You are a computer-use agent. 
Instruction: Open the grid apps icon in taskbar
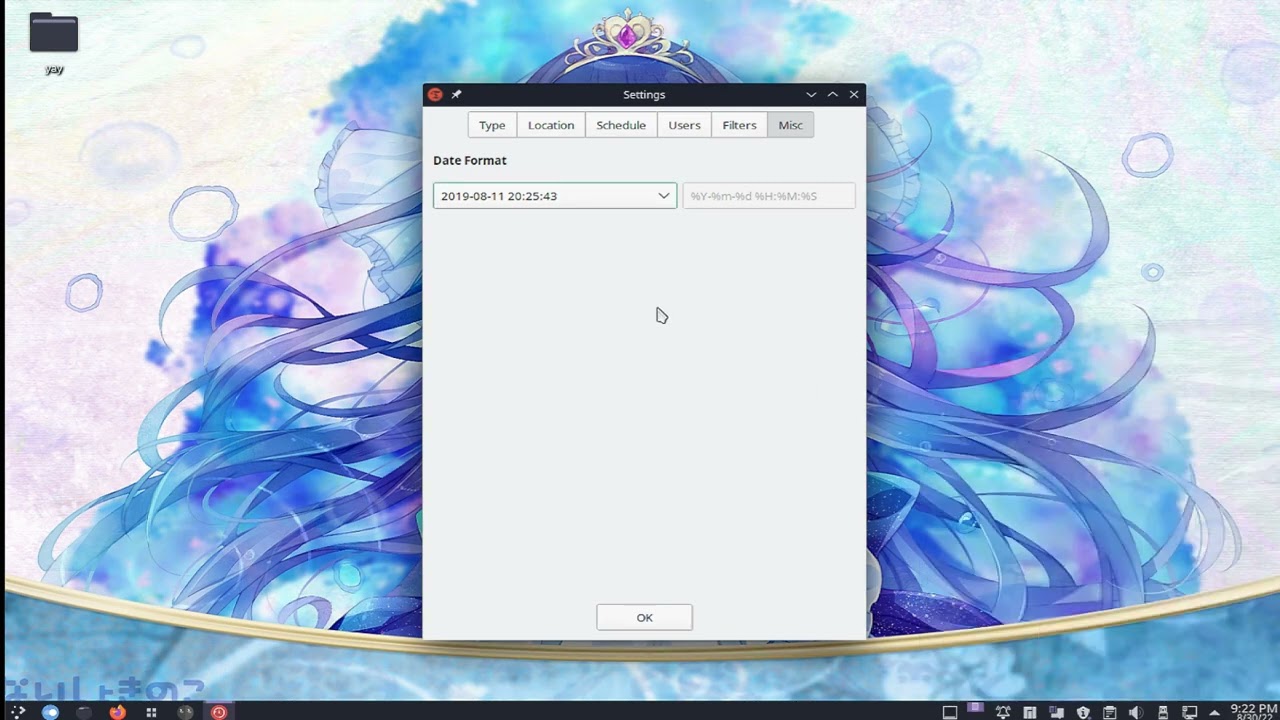pos(151,712)
